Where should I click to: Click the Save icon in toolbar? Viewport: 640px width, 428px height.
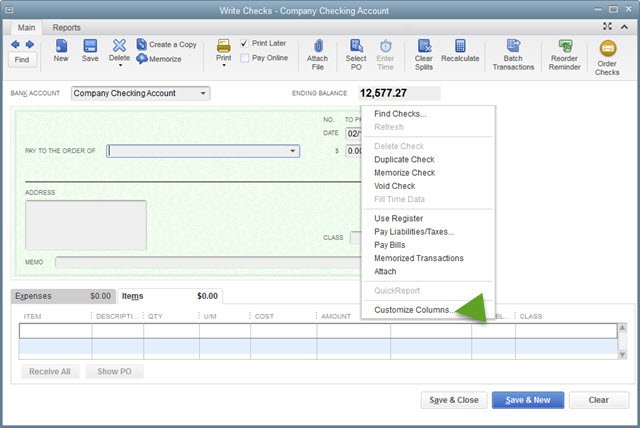[90, 51]
